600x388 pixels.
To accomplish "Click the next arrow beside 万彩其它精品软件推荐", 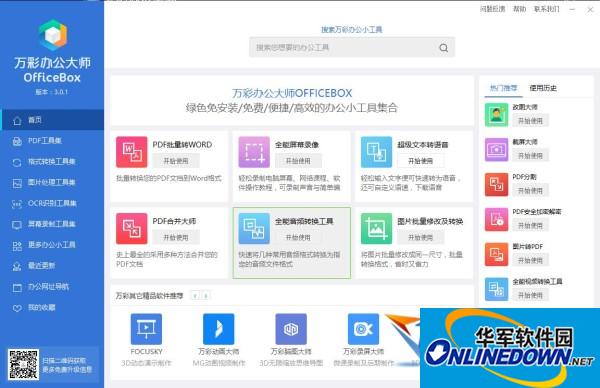I will coord(206,296).
